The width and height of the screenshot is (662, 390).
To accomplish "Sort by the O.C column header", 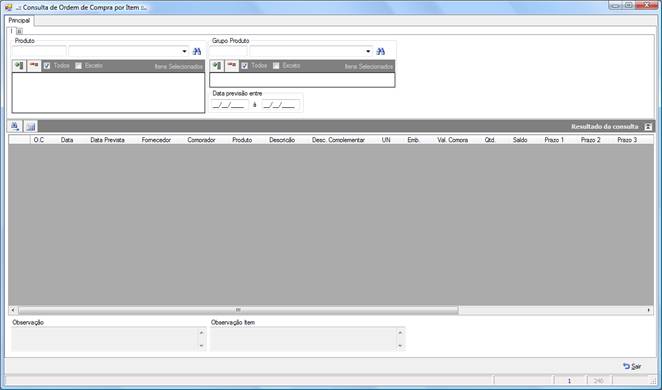I will coord(39,140).
